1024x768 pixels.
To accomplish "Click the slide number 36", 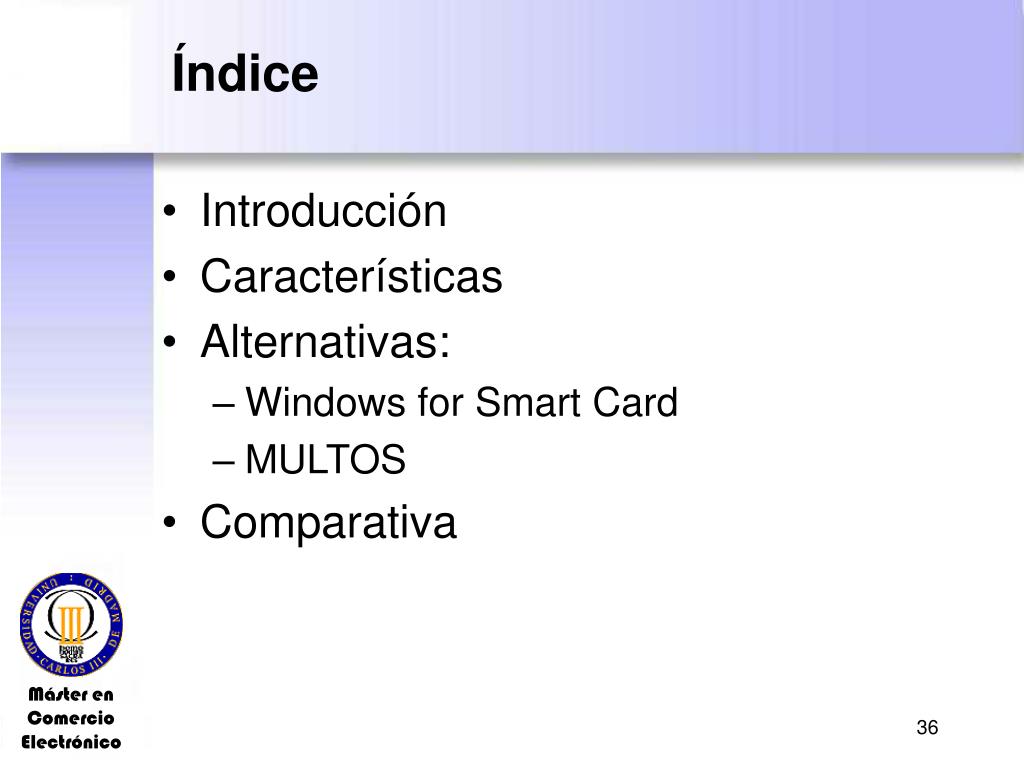I will point(927,727).
